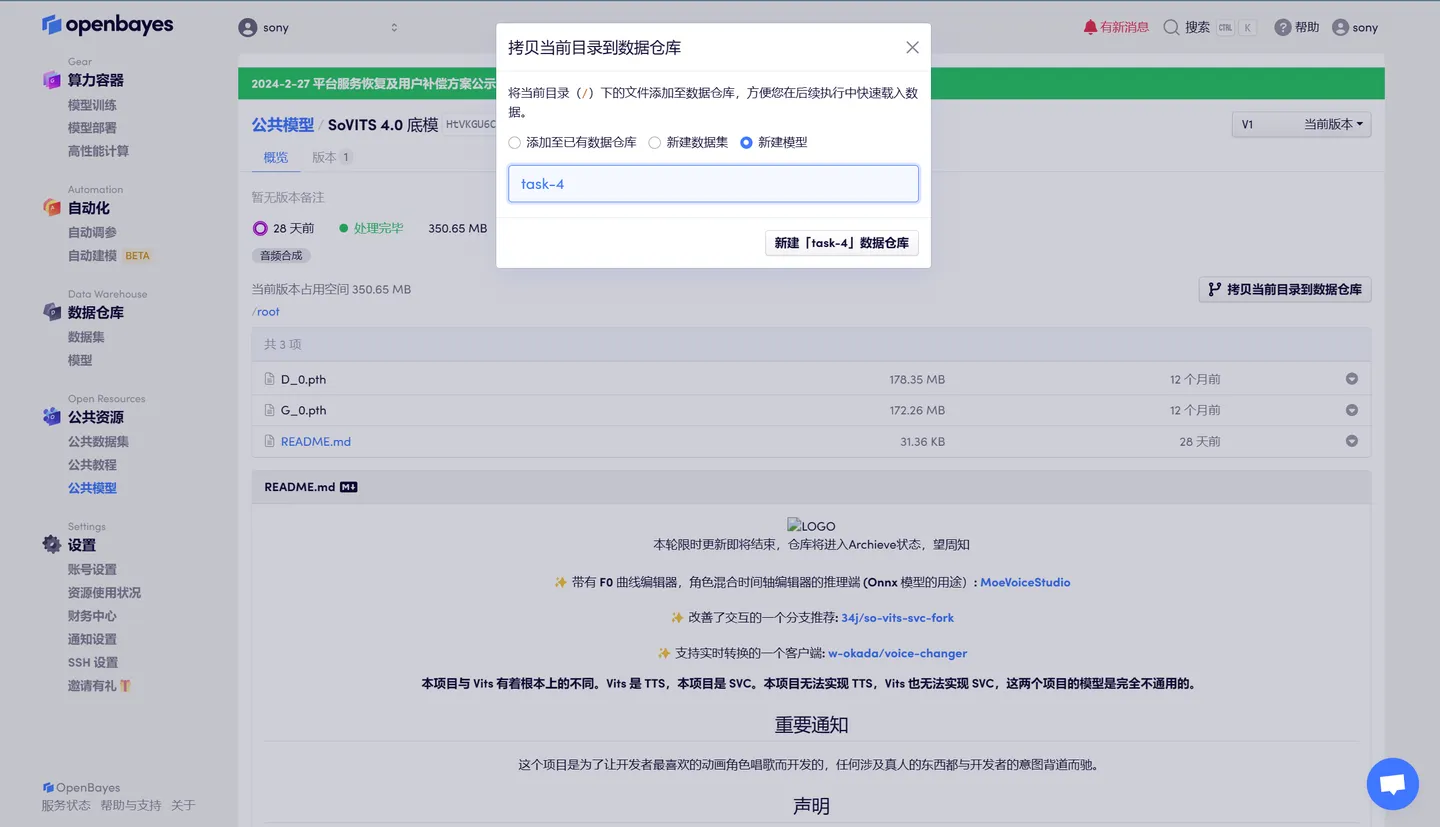Image resolution: width=1440 pixels, height=827 pixels.
Task: Open the 数据仓库 sidebar section icon
Action: click(x=53, y=312)
